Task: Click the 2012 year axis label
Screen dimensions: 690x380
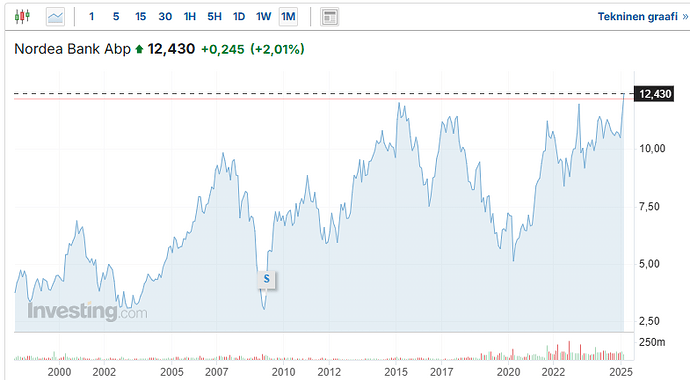Action: [x=329, y=372]
